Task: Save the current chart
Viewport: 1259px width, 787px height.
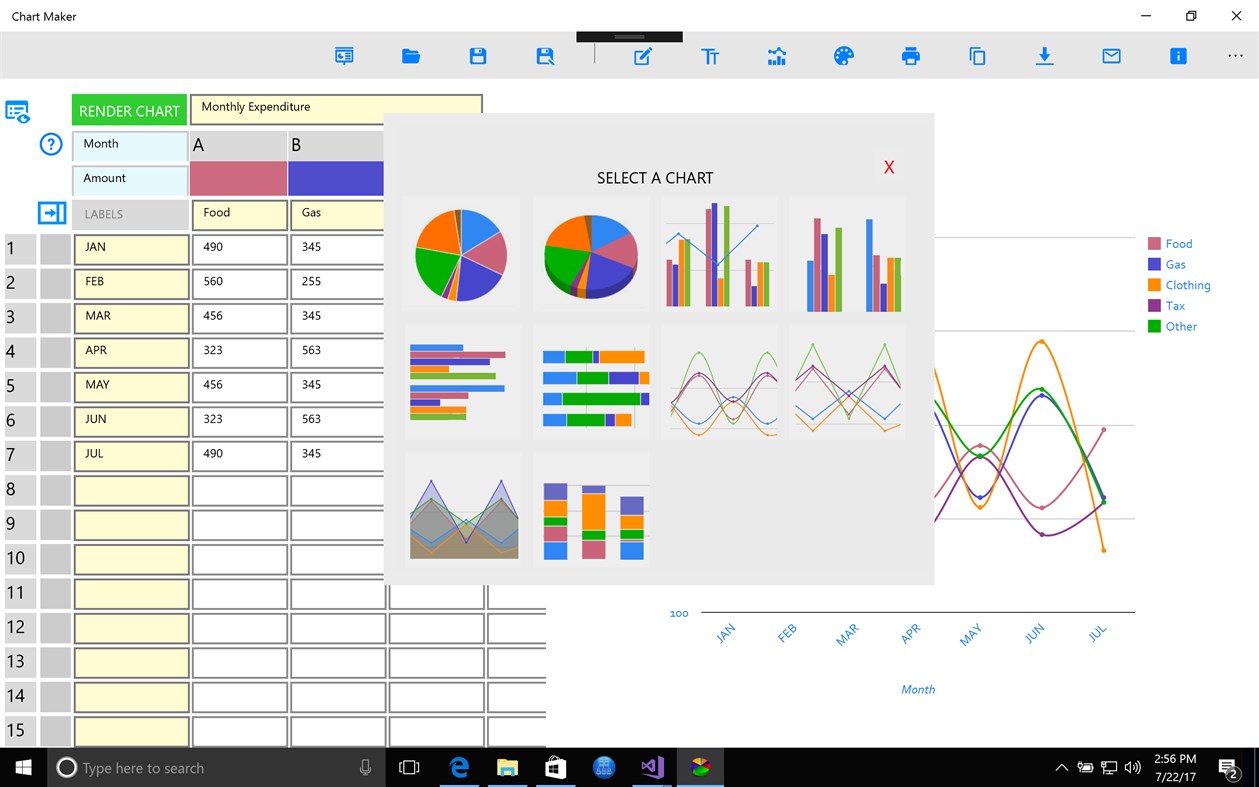Action: point(477,56)
